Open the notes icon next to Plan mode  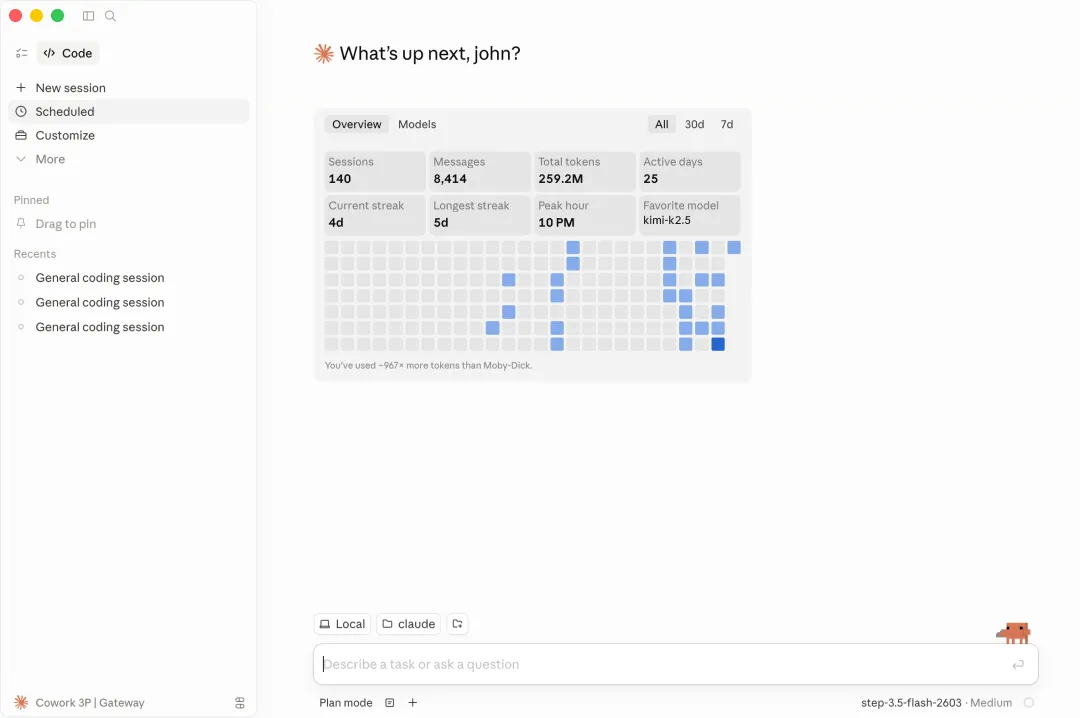[390, 702]
